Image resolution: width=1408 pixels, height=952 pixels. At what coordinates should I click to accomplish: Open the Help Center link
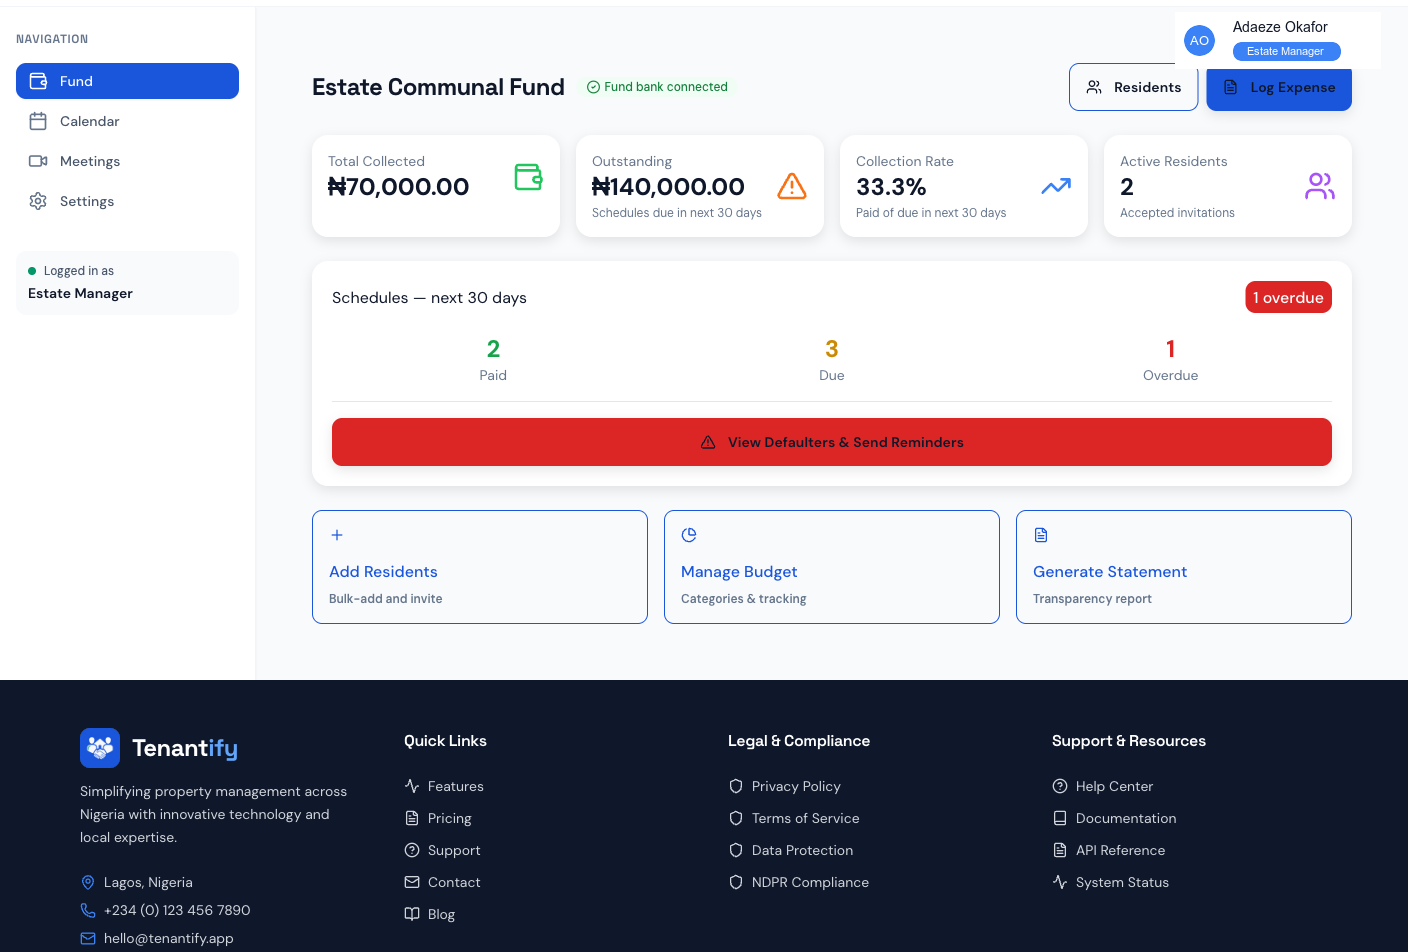1114,786
